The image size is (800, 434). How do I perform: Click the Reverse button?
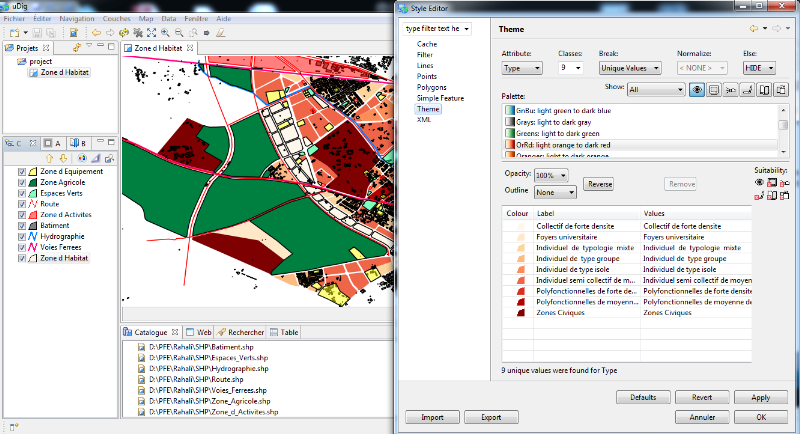[600, 185]
